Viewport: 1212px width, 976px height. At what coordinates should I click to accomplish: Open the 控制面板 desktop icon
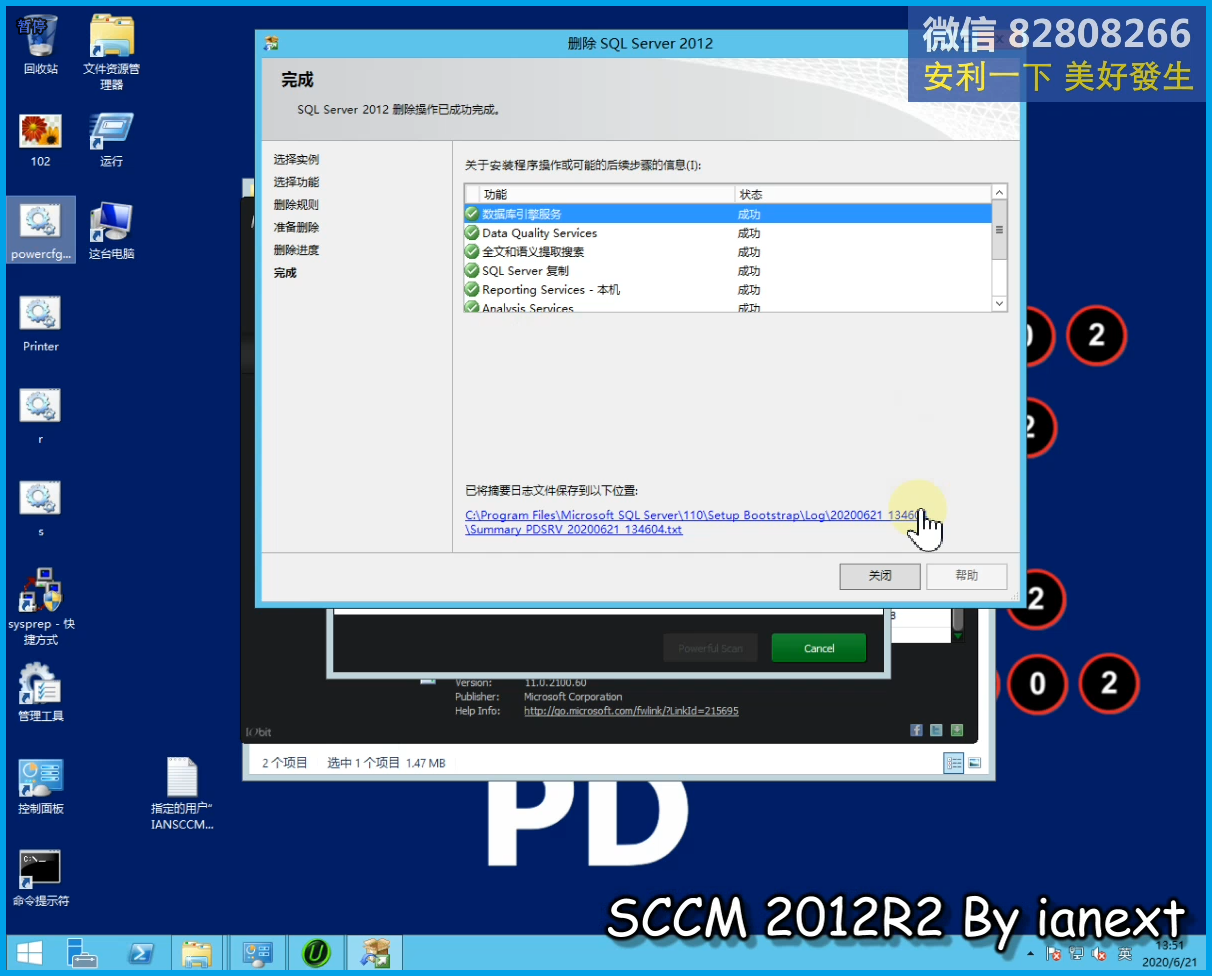click(40, 786)
